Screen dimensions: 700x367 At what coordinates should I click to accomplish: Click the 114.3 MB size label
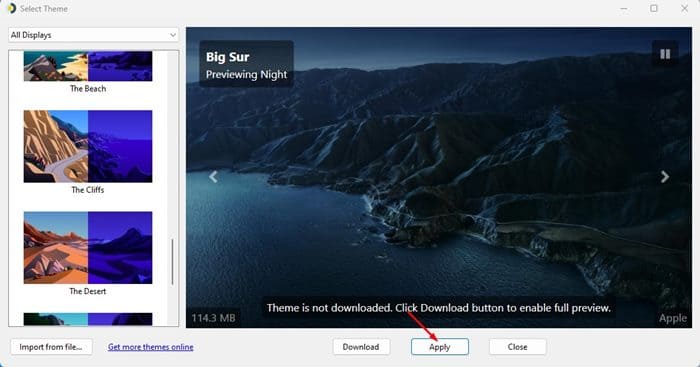(x=213, y=318)
